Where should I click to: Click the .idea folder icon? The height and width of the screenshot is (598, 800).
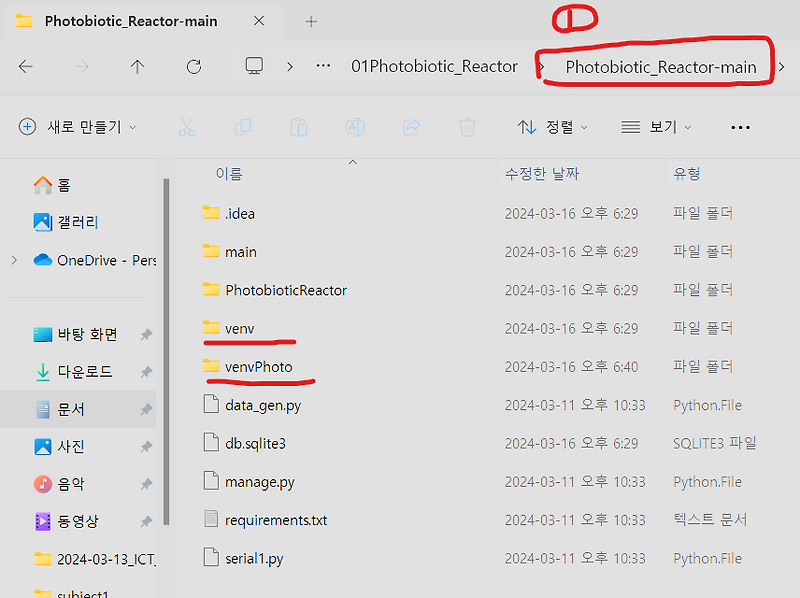click(211, 212)
